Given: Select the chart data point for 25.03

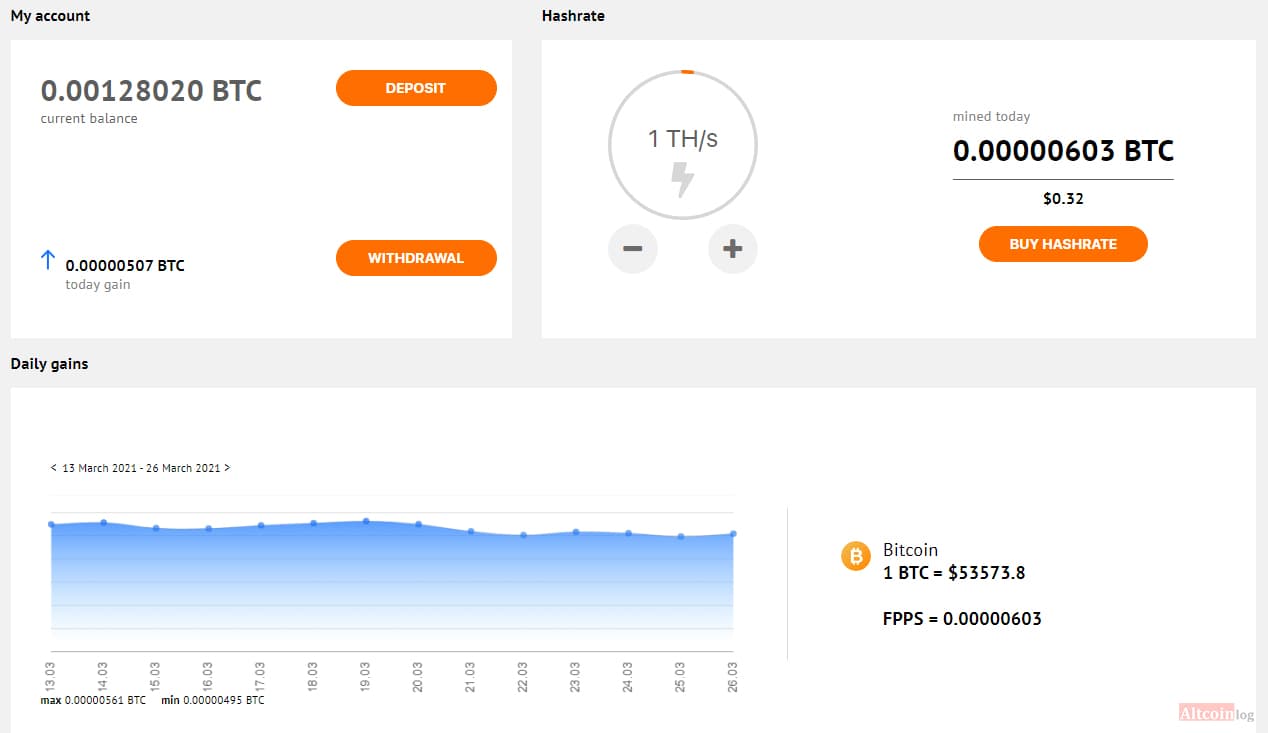Looking at the screenshot, I should click(x=681, y=536).
